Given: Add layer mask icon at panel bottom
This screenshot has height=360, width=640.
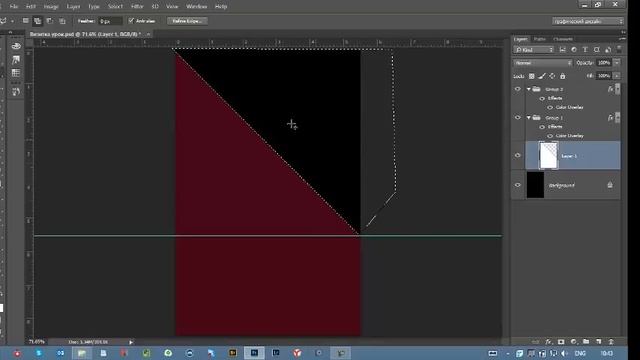Looking at the screenshot, I should [561, 342].
